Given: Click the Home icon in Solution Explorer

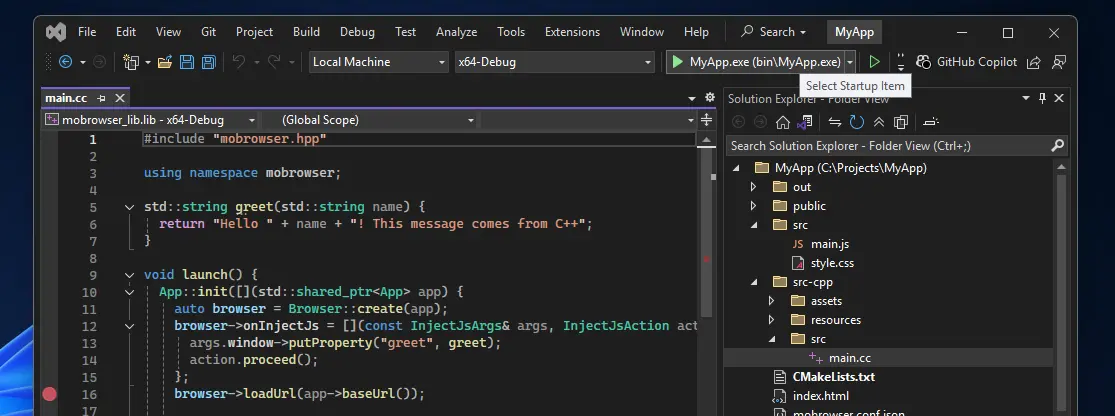Looking at the screenshot, I should [x=783, y=122].
